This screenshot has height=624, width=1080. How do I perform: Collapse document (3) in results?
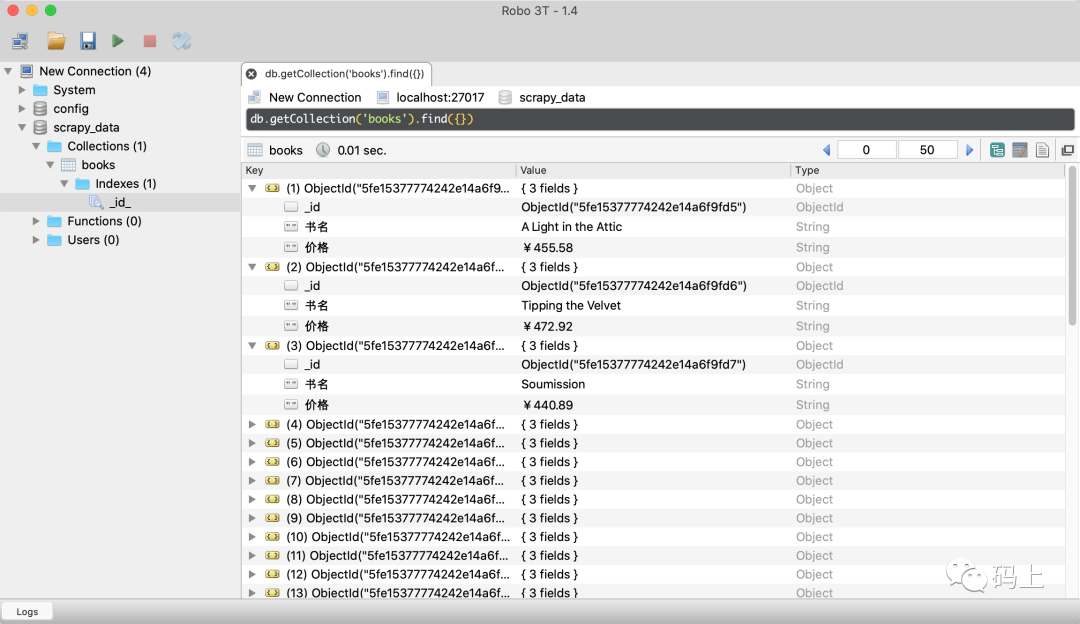(252, 346)
